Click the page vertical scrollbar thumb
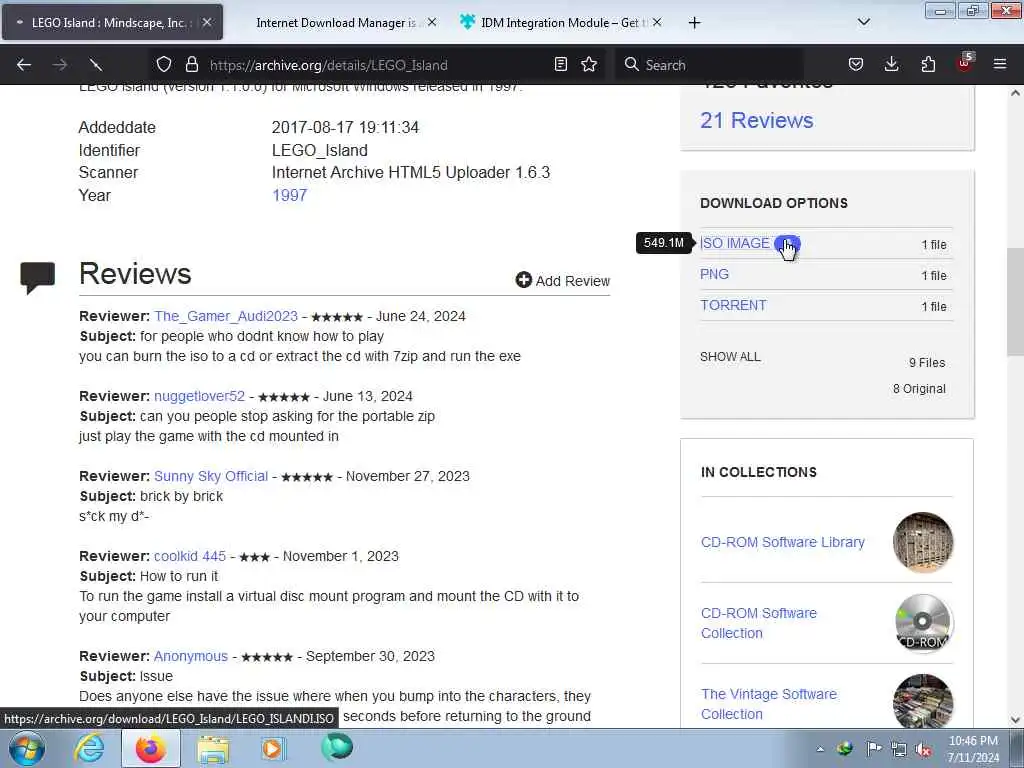The image size is (1024, 768). pos(1015,302)
